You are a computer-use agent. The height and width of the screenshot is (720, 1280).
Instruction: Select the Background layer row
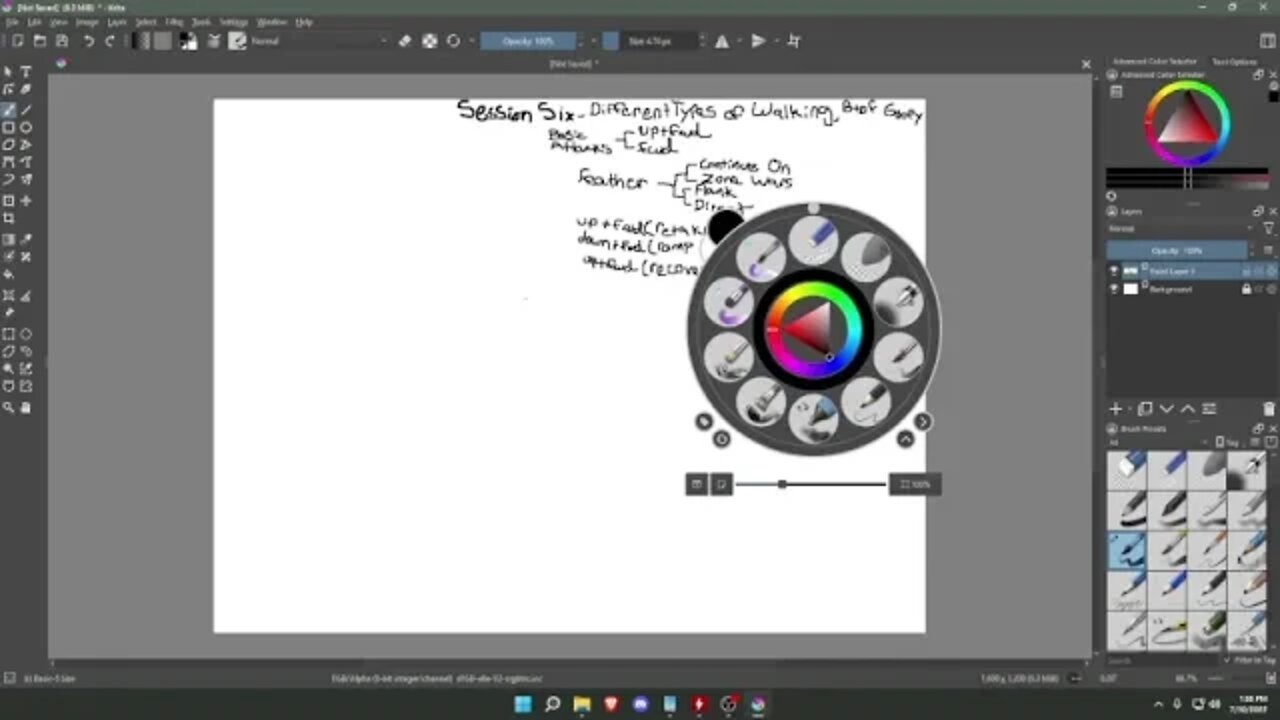[x=1190, y=289]
